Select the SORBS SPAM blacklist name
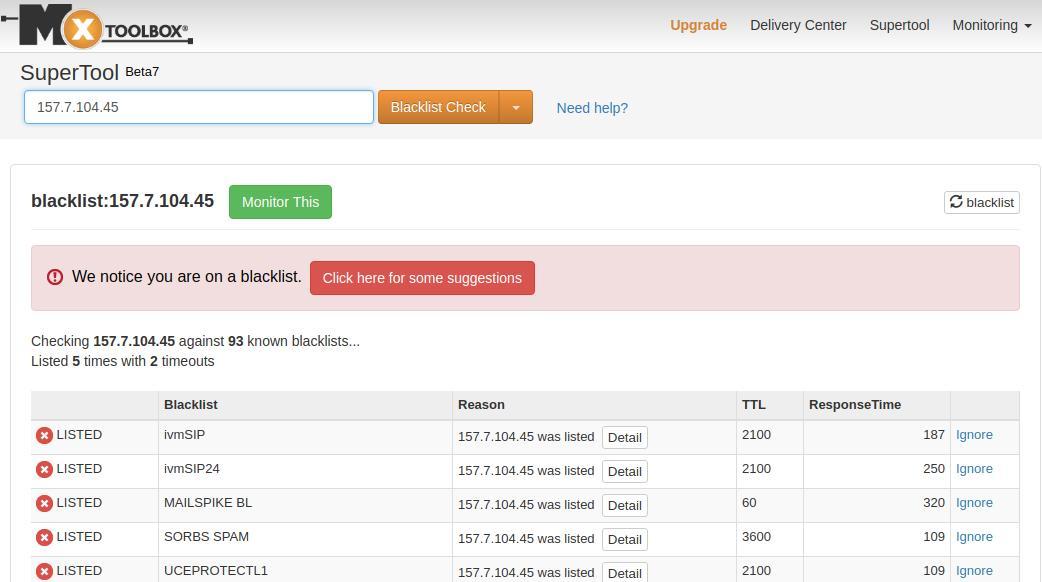Image resolution: width=1042 pixels, height=582 pixels. point(206,536)
